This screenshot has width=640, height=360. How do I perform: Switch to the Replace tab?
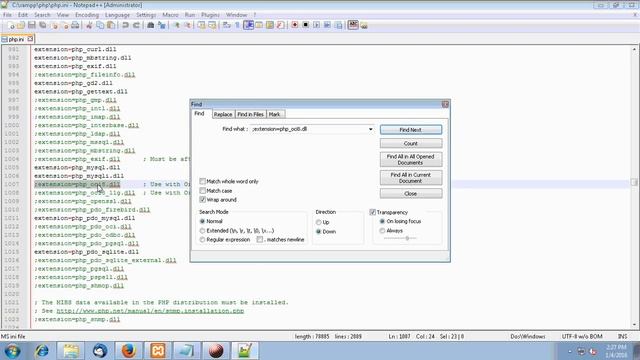tap(223, 115)
